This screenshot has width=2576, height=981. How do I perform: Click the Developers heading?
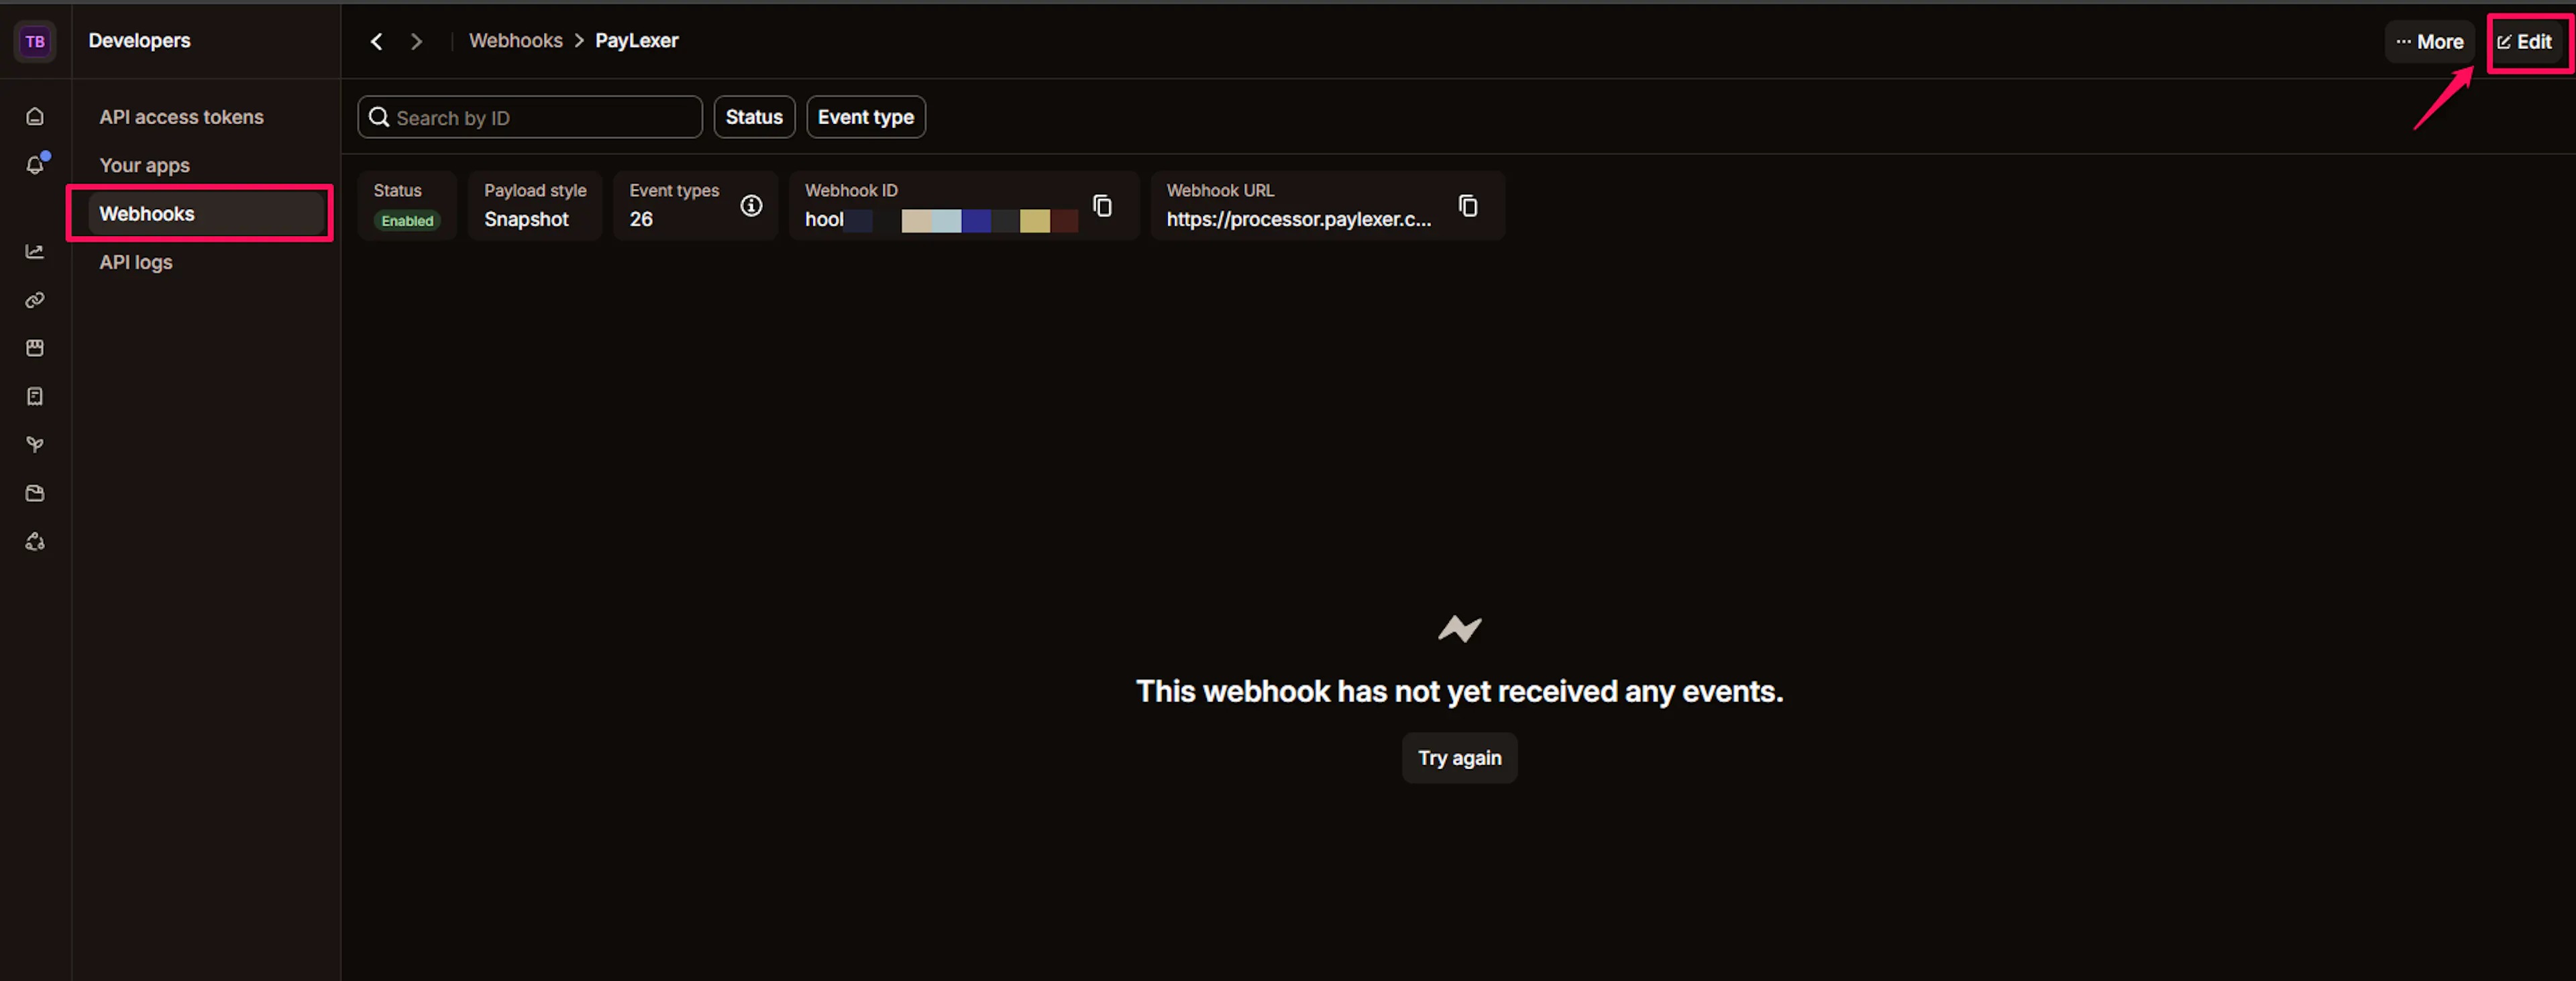click(139, 41)
